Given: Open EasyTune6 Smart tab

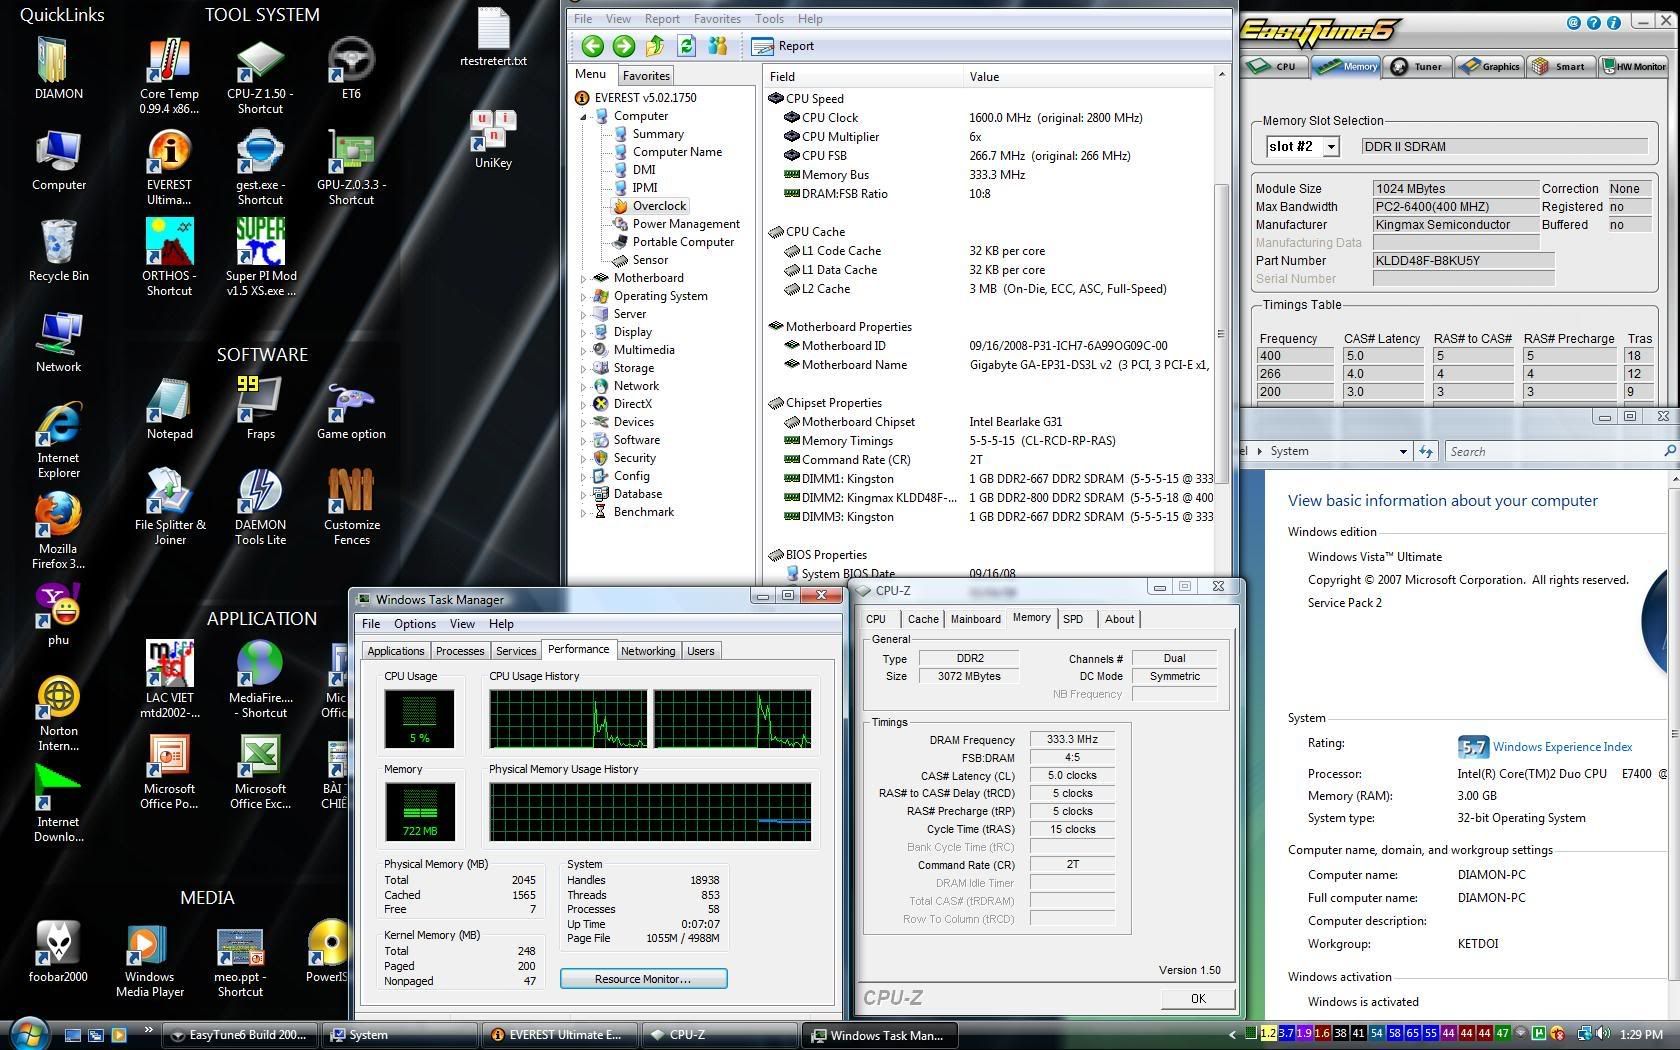Looking at the screenshot, I should click(x=1560, y=66).
